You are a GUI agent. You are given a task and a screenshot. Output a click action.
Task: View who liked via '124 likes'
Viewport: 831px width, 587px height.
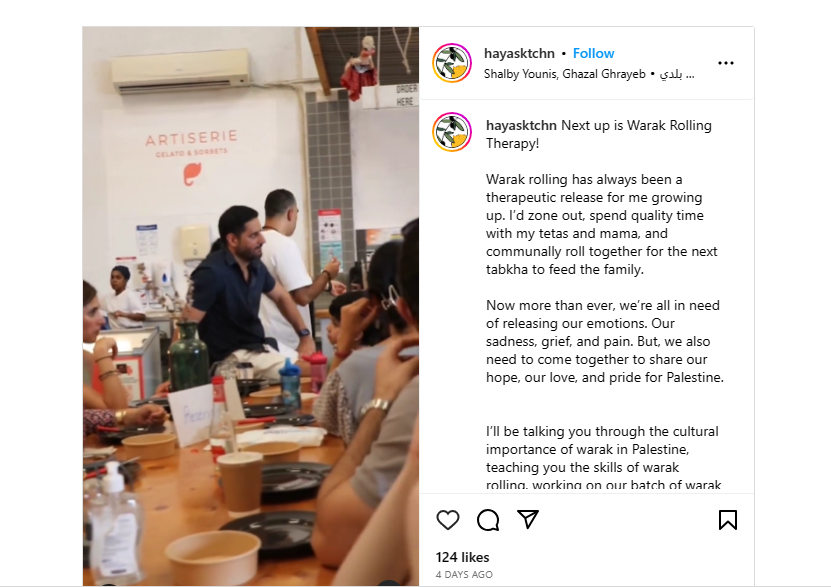(x=462, y=557)
